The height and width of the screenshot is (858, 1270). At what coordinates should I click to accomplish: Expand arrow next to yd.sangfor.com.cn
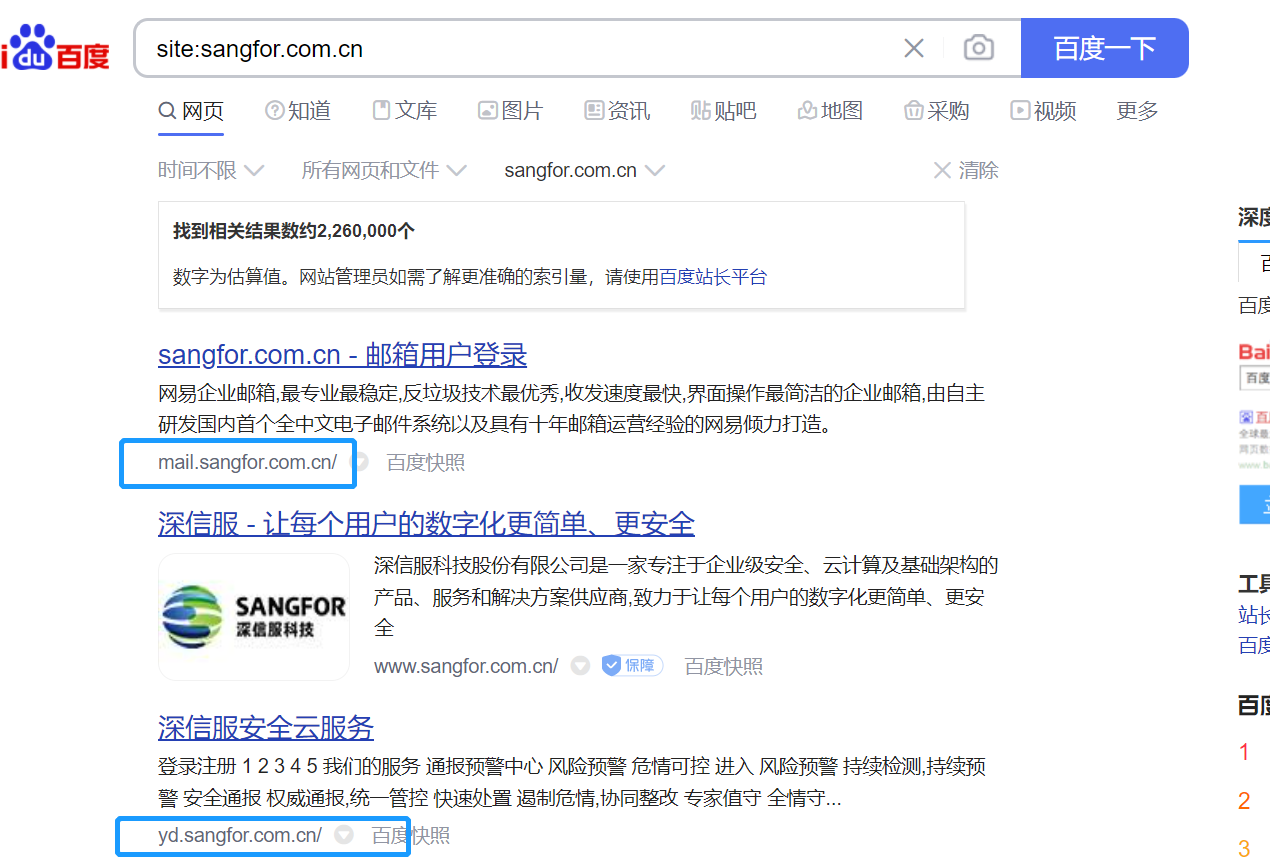(344, 835)
